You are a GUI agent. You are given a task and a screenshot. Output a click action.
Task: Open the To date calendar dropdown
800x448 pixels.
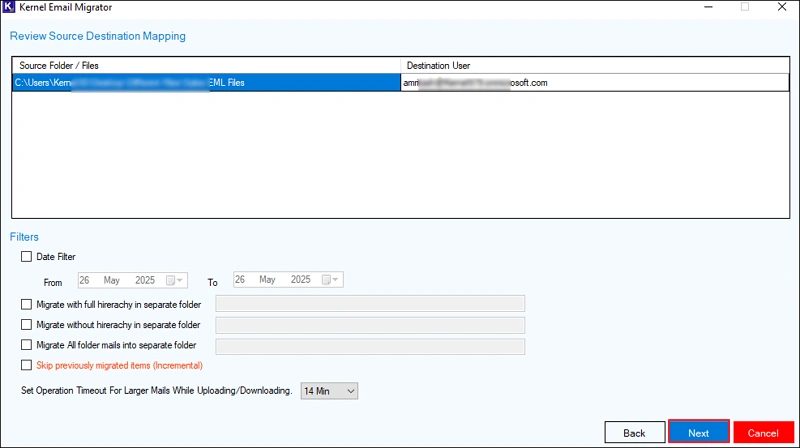click(330, 280)
